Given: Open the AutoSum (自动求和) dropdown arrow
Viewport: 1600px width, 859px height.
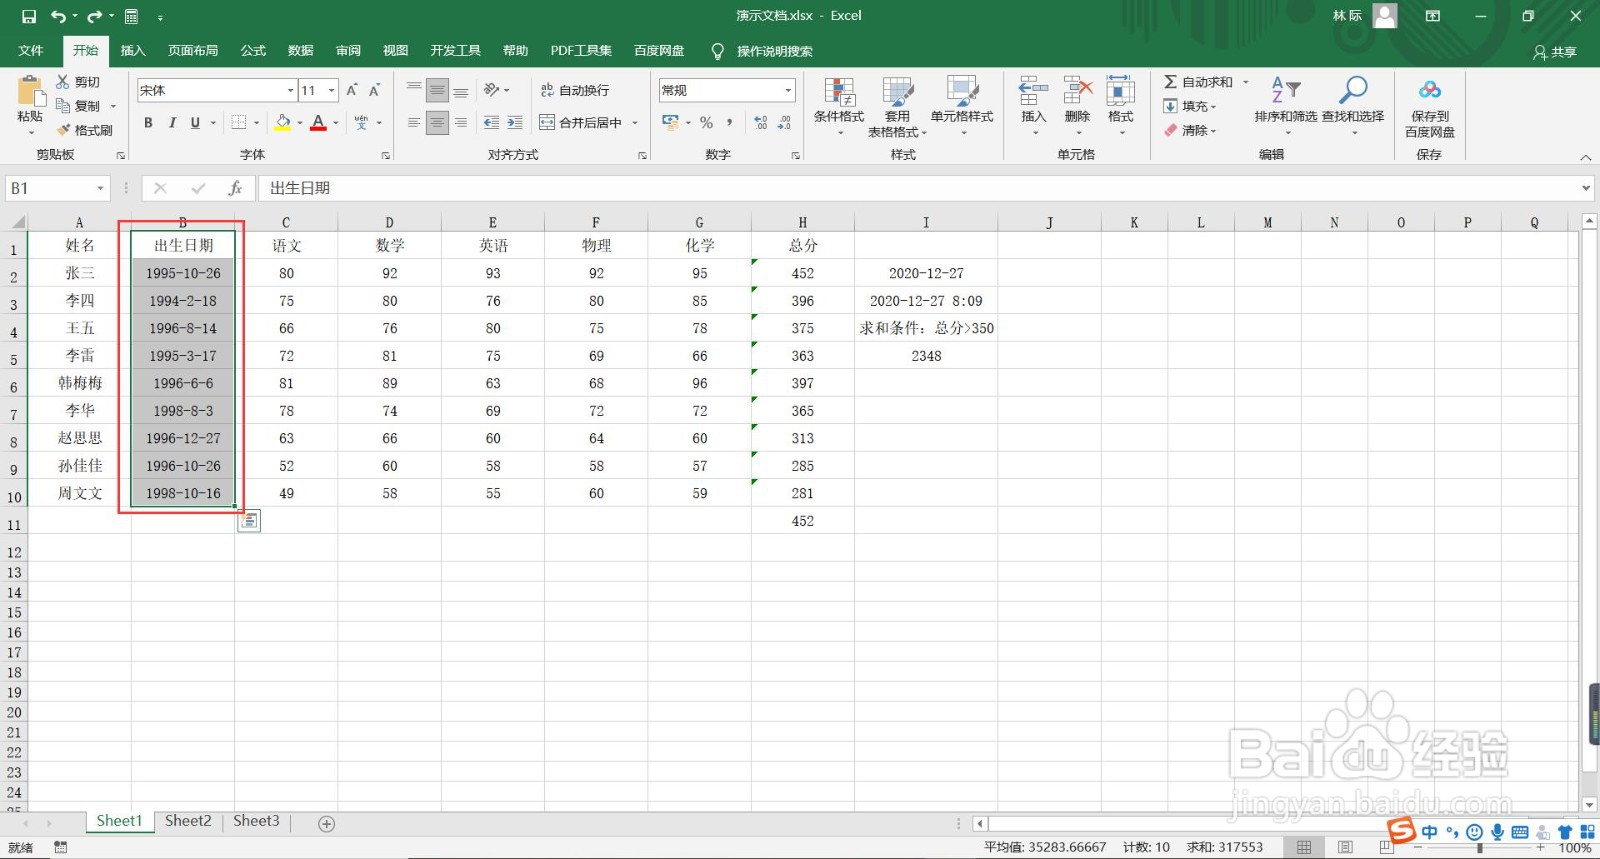Looking at the screenshot, I should coord(1245,82).
